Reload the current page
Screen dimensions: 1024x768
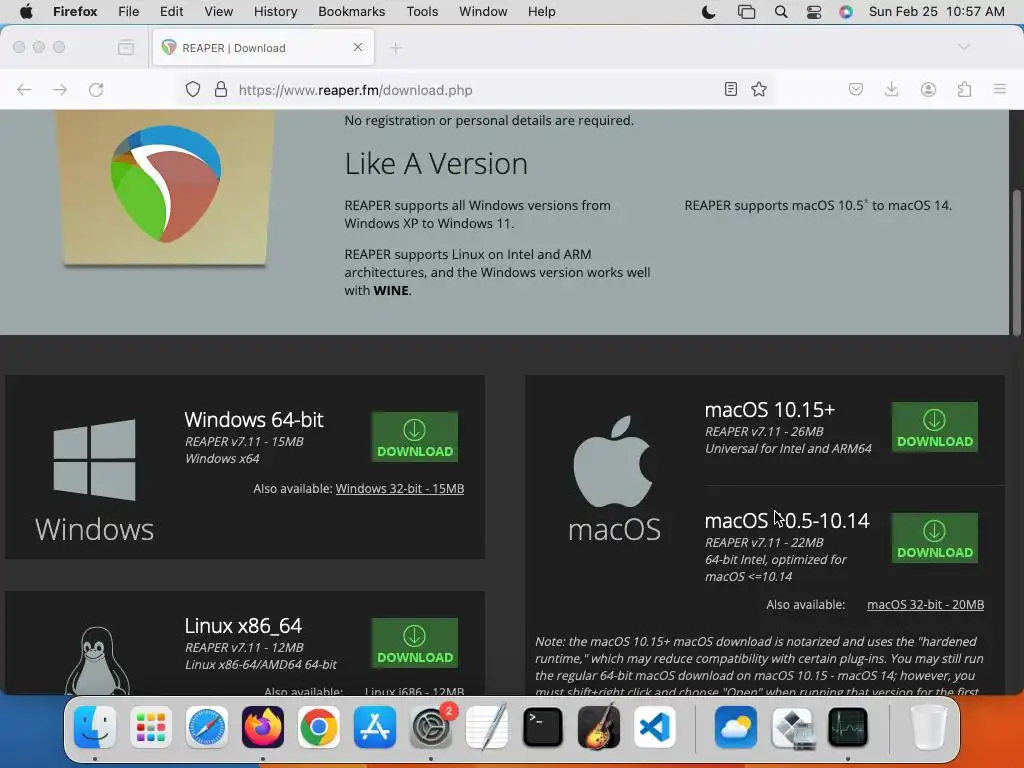coord(96,89)
